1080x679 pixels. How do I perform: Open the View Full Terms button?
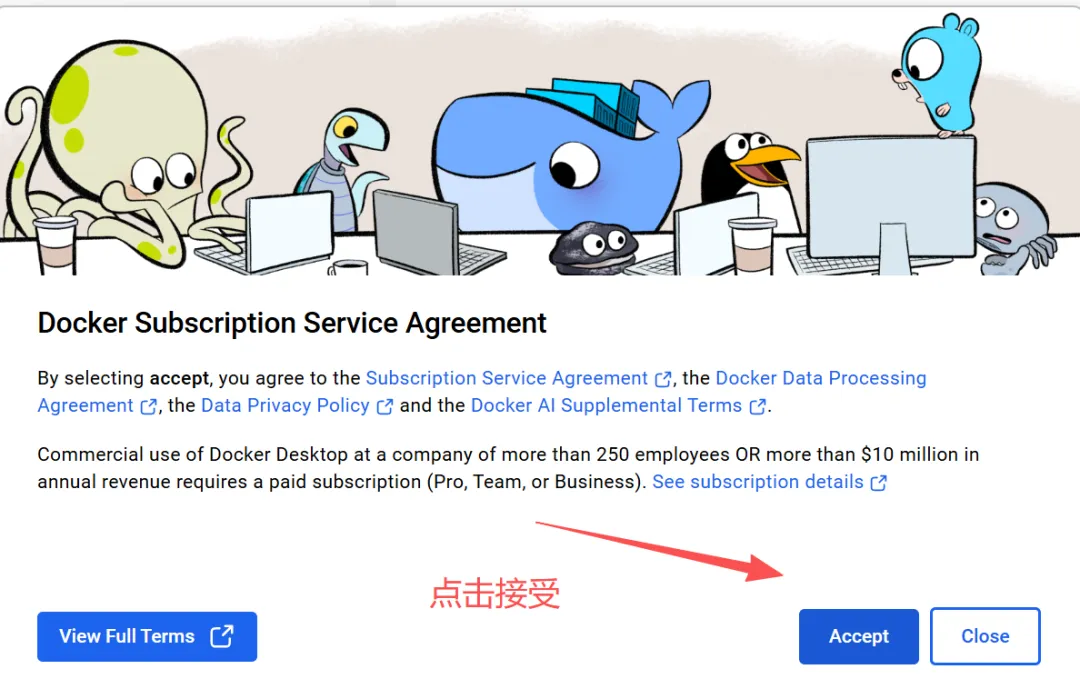coord(147,636)
